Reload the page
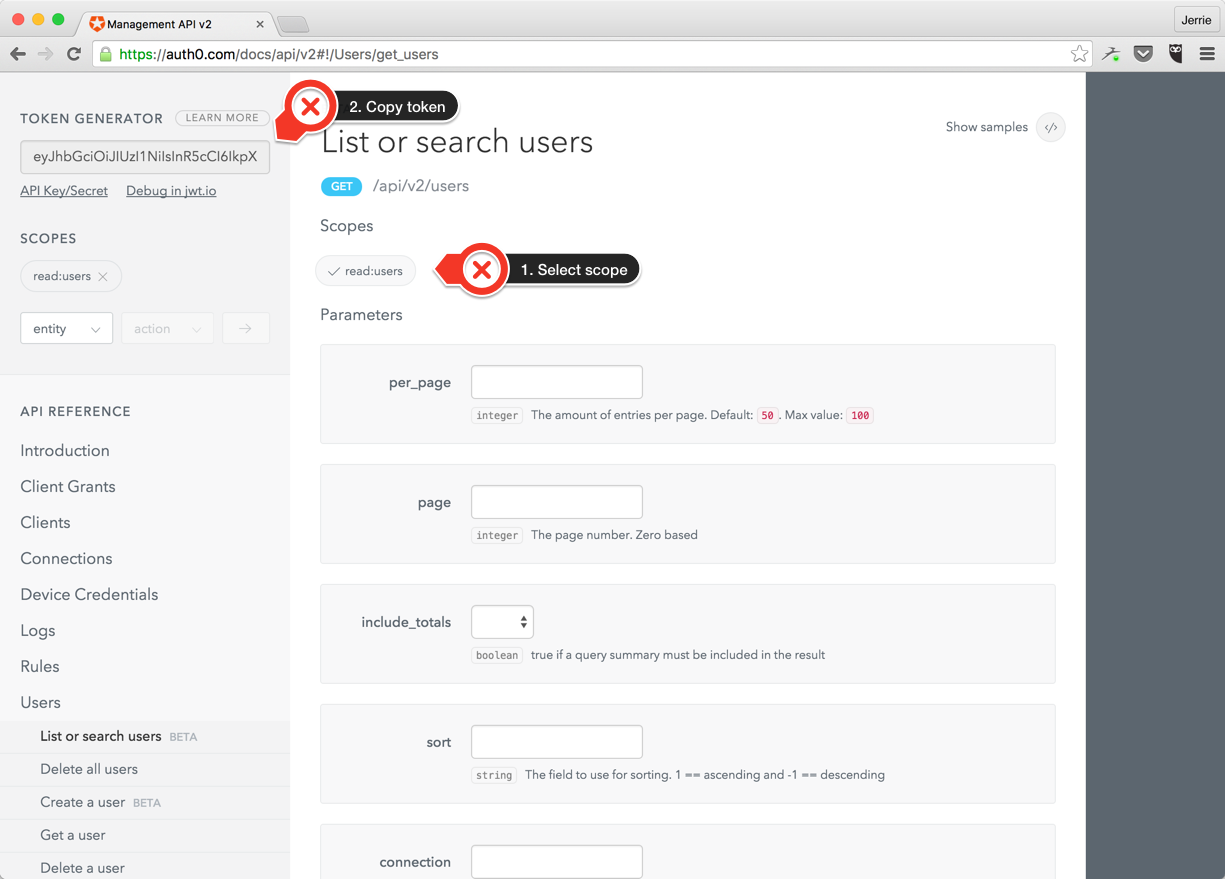1225x879 pixels. point(73,54)
